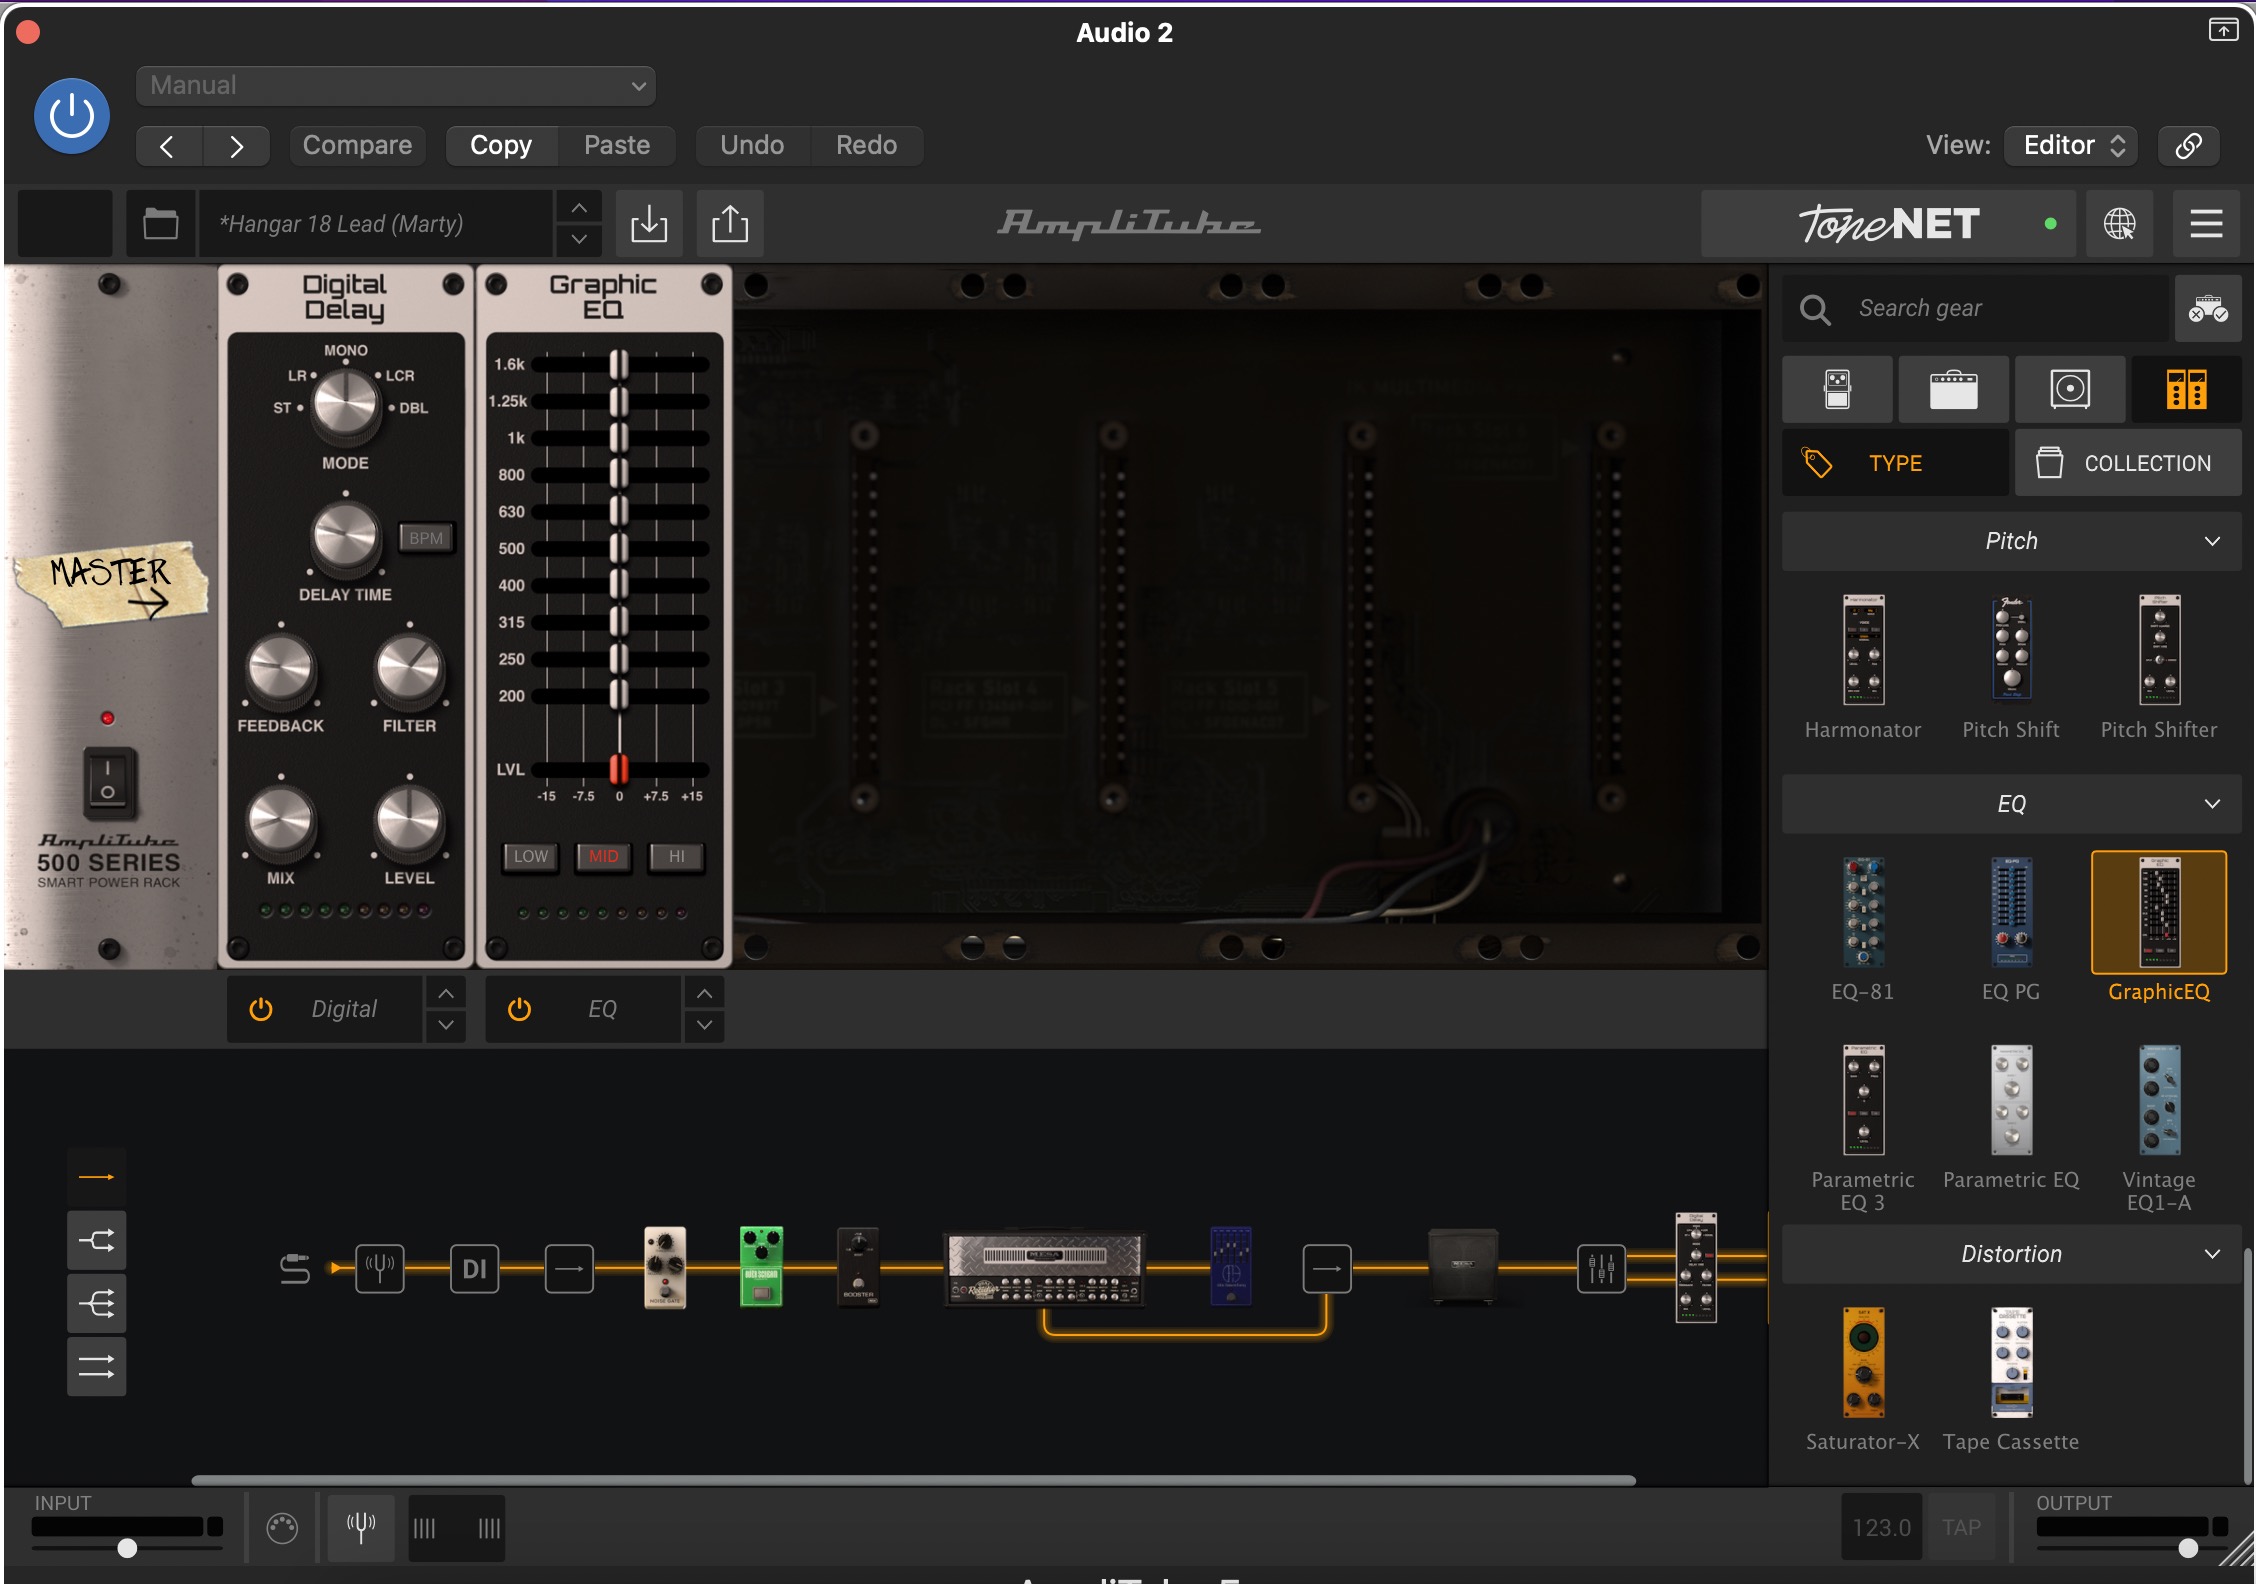Select the amplifier gear category icon
Image resolution: width=2256 pixels, height=1584 pixels.
click(x=1953, y=389)
